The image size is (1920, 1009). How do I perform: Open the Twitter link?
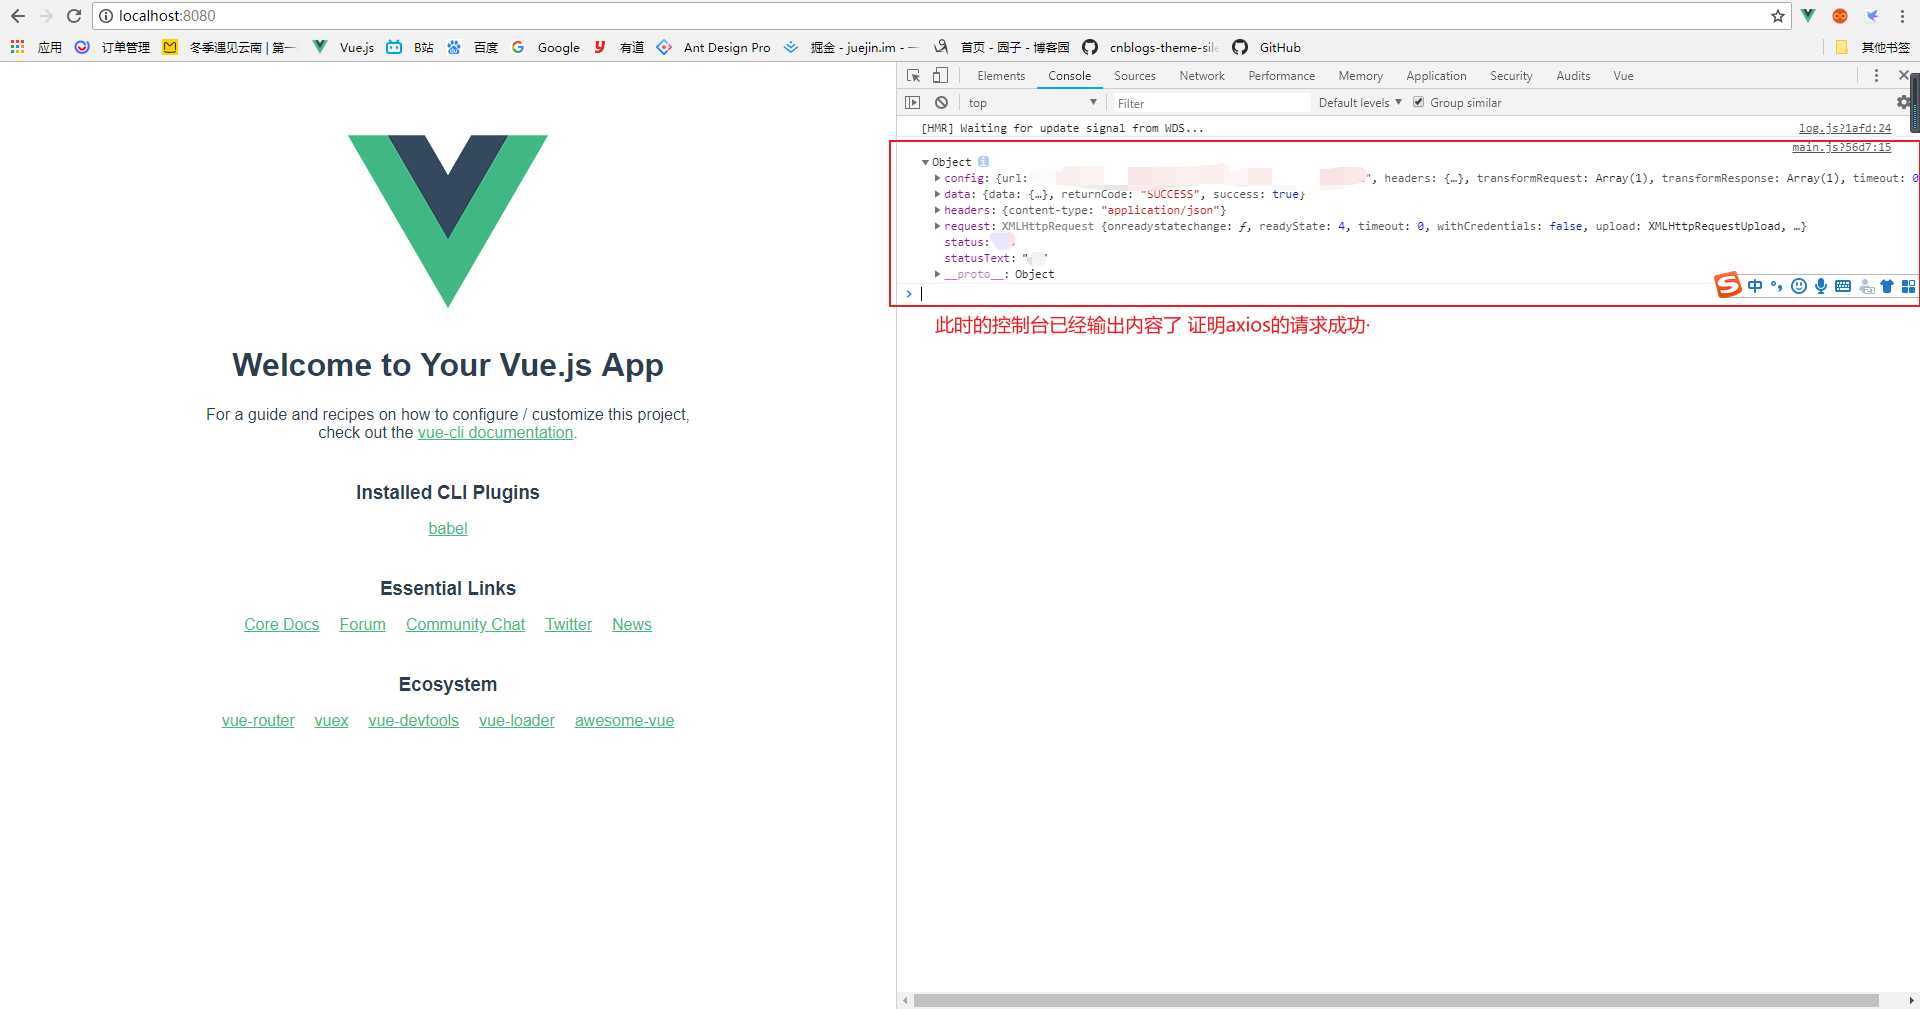point(568,624)
